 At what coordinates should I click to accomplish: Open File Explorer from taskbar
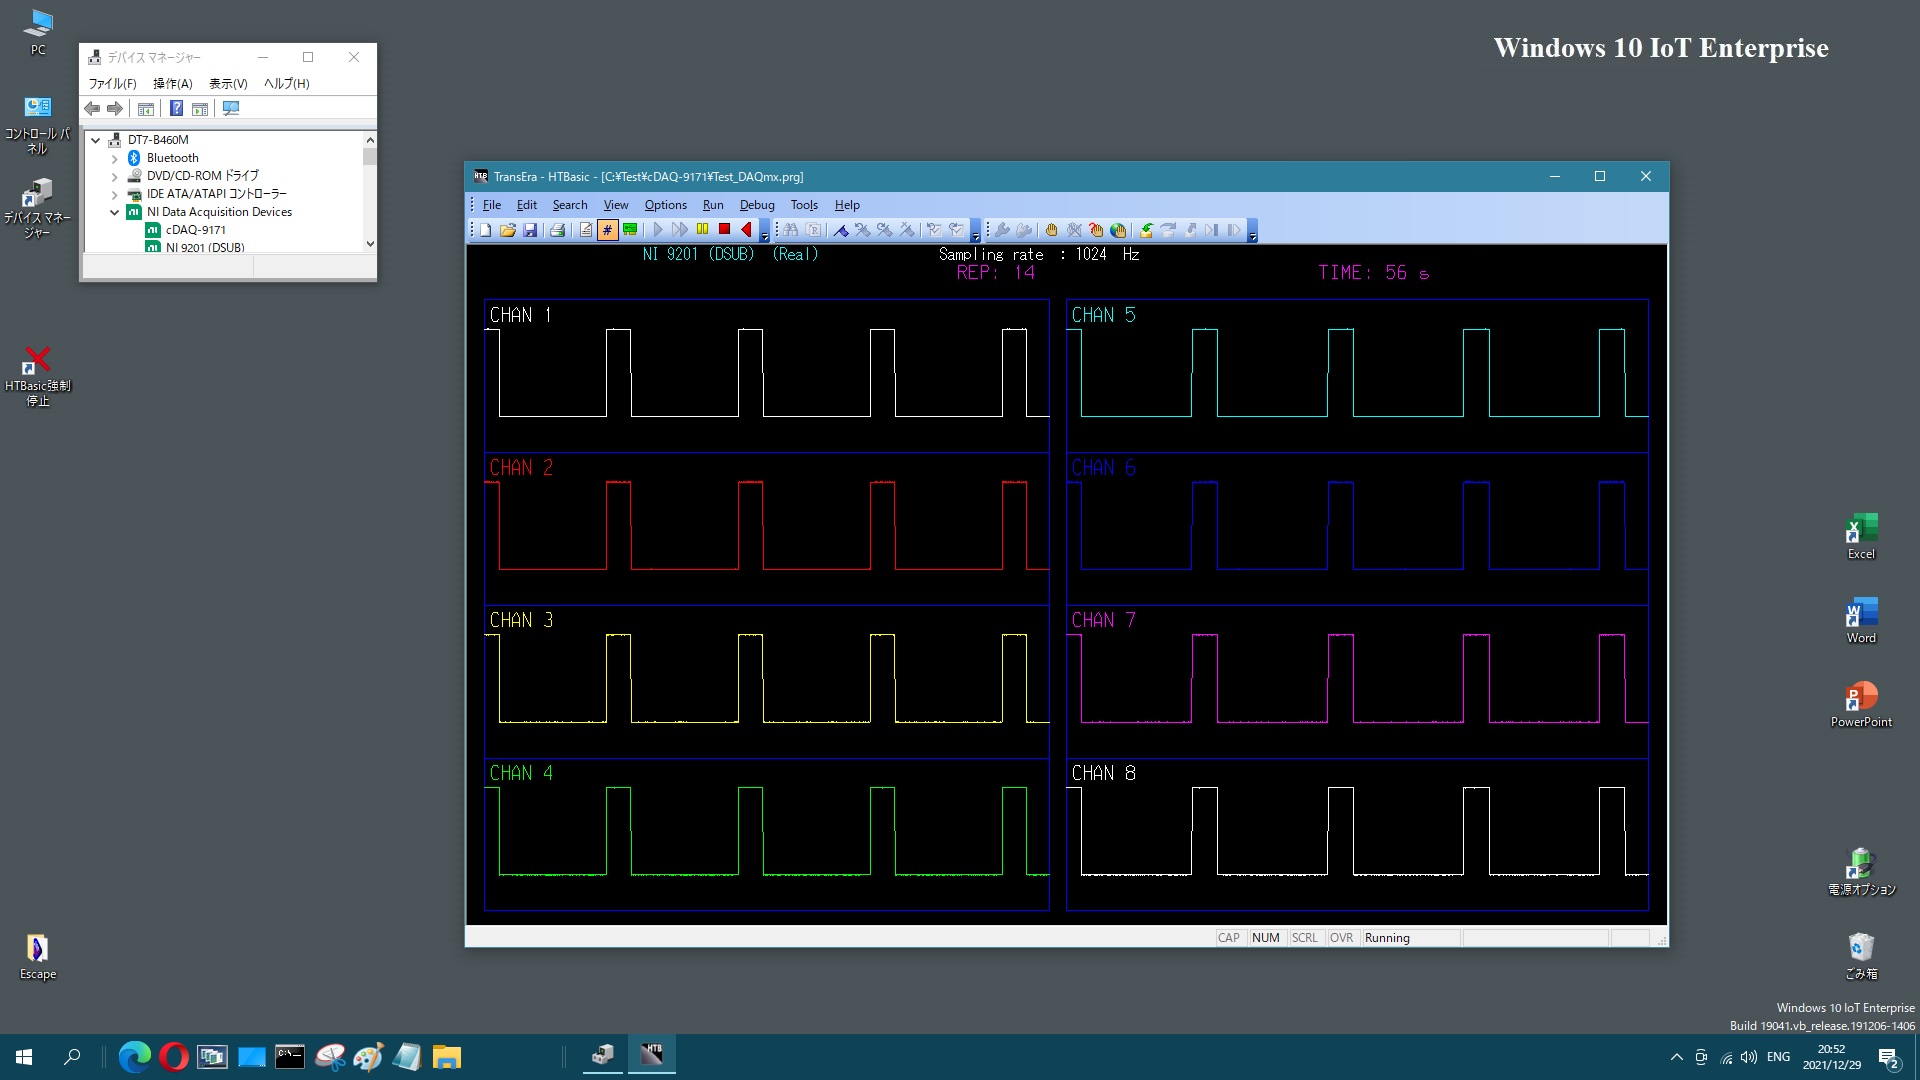446,1057
